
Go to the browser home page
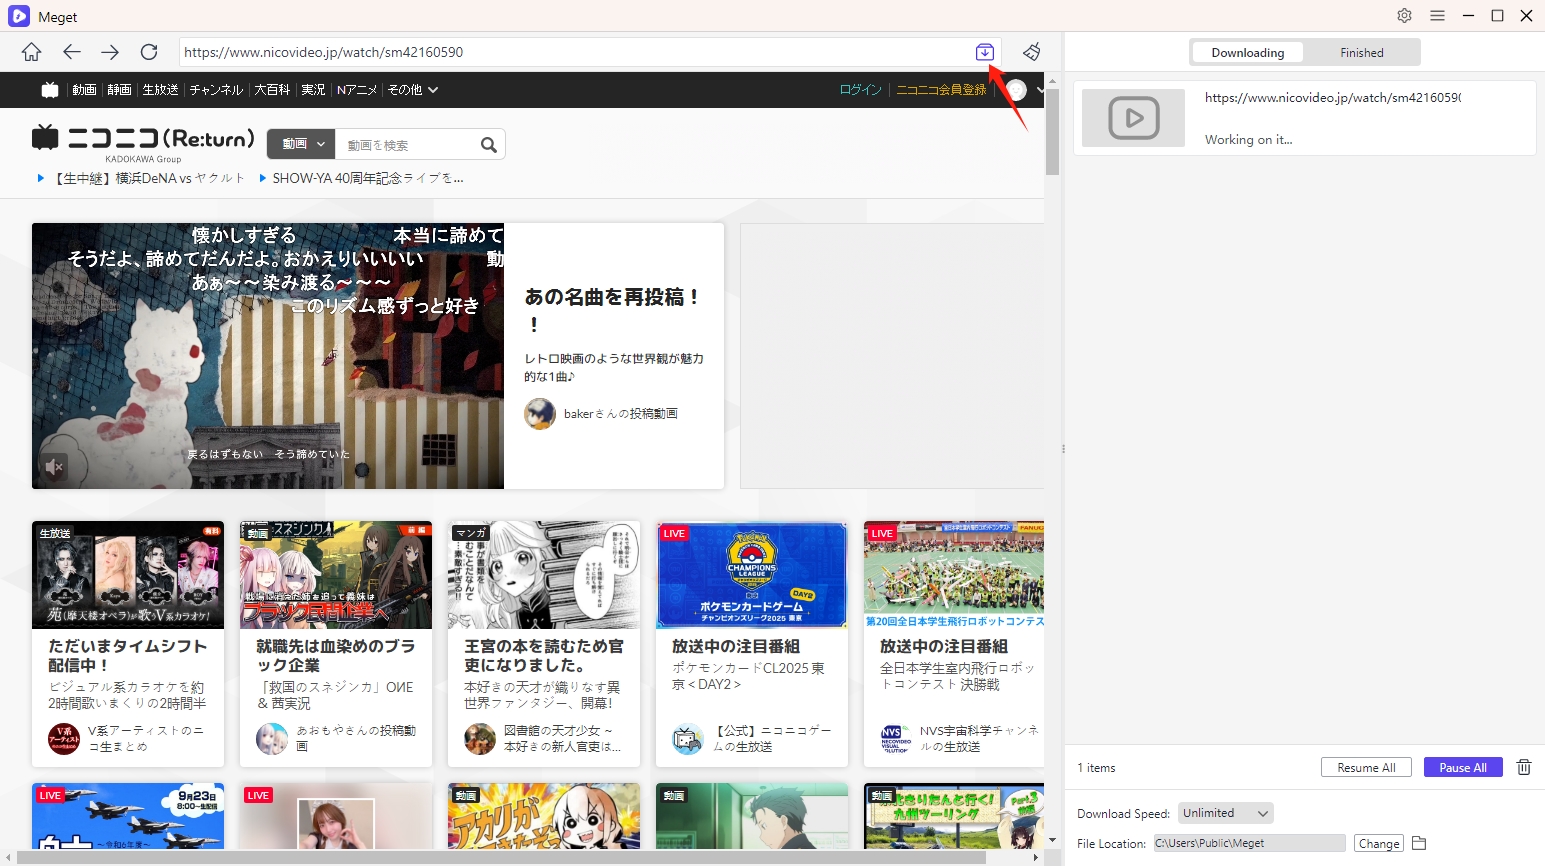pyautogui.click(x=32, y=52)
